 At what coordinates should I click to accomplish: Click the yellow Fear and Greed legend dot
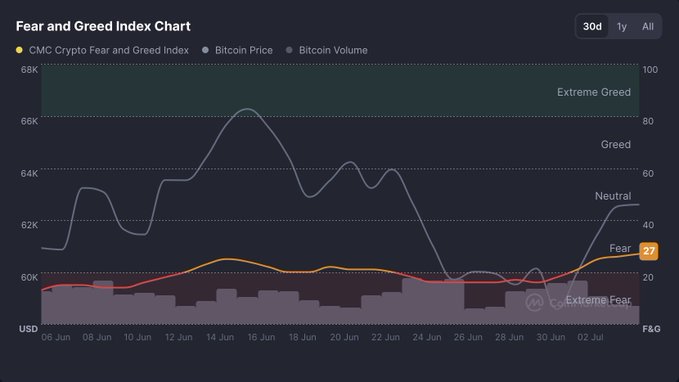click(x=19, y=50)
